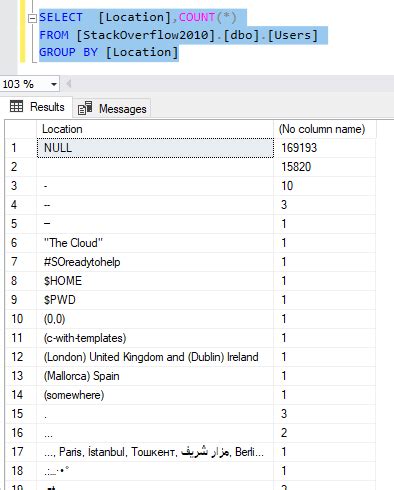
Task: Select the count cell 15820
Action: tap(325, 167)
